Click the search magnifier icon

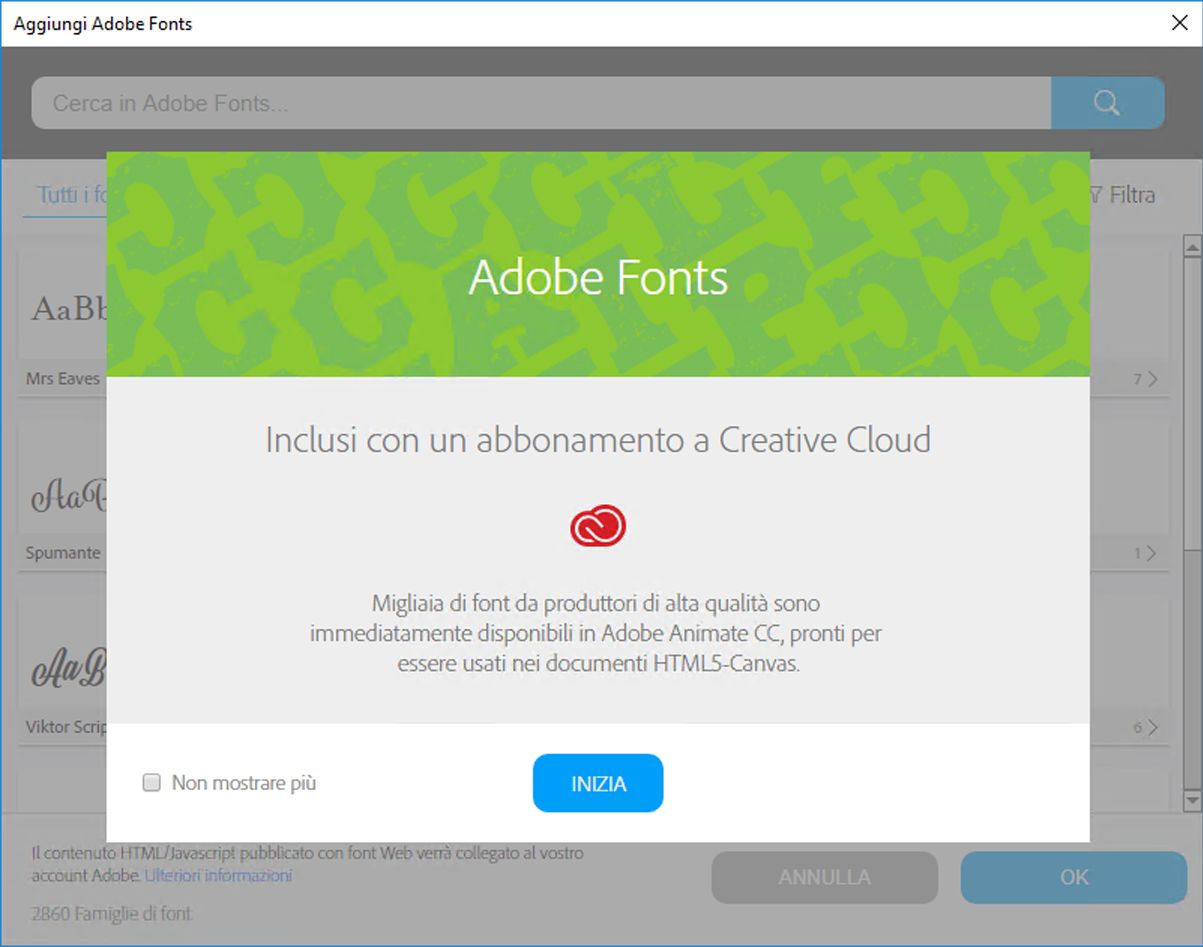1105,102
